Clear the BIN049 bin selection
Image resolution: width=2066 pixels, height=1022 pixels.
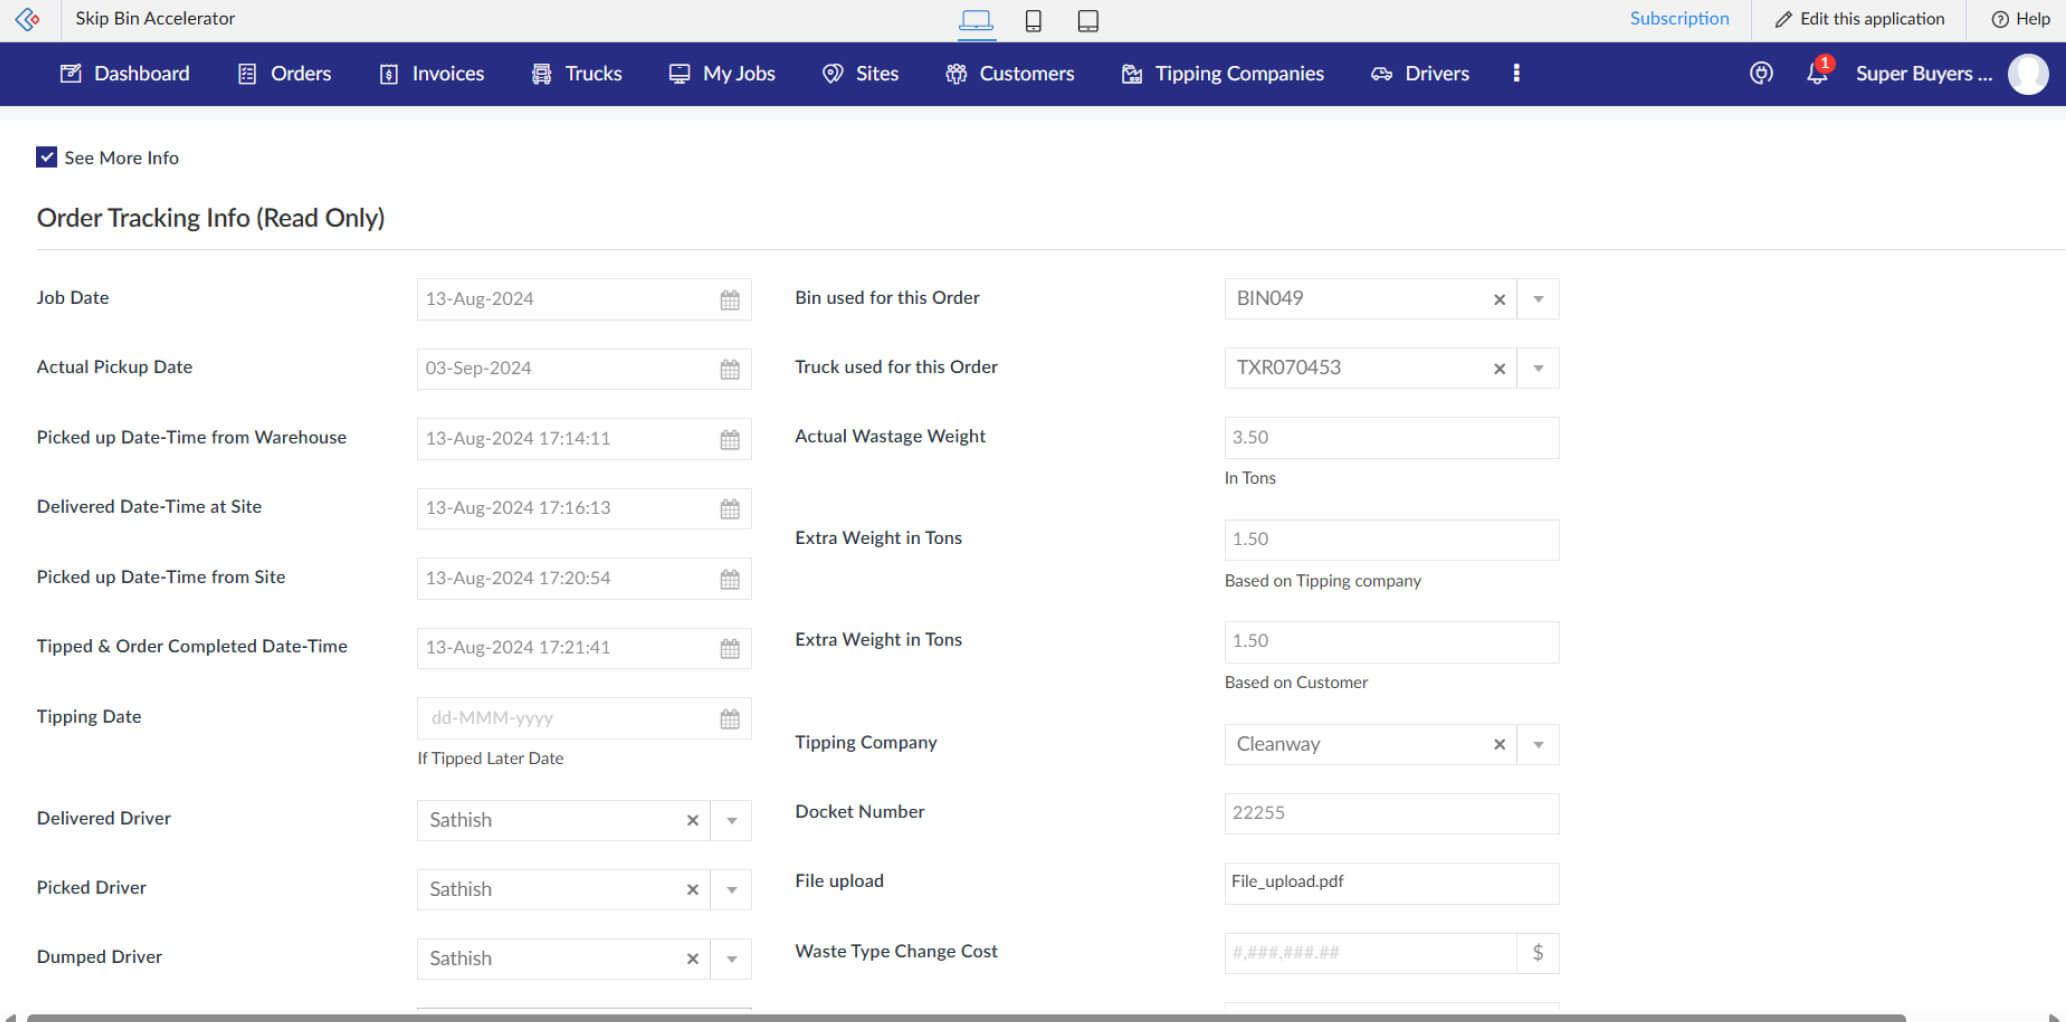tap(1499, 300)
